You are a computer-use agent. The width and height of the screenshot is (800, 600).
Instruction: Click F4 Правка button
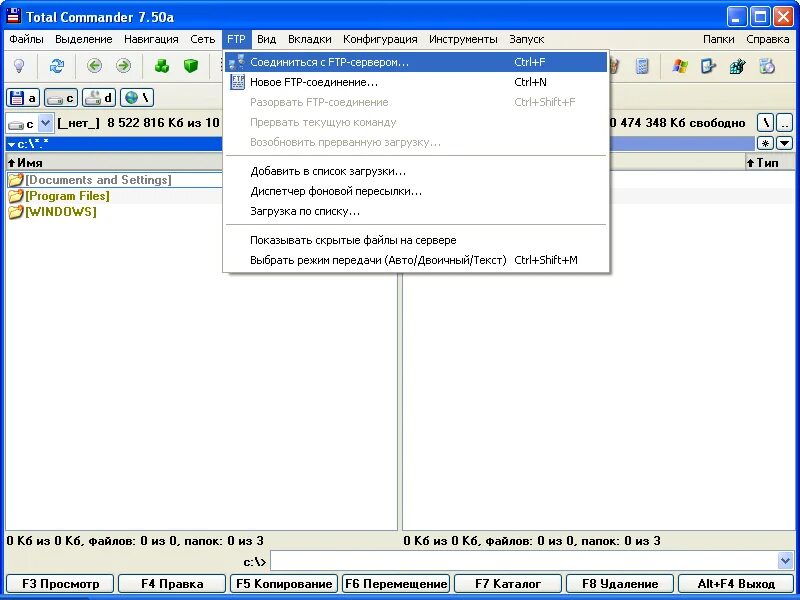172,584
